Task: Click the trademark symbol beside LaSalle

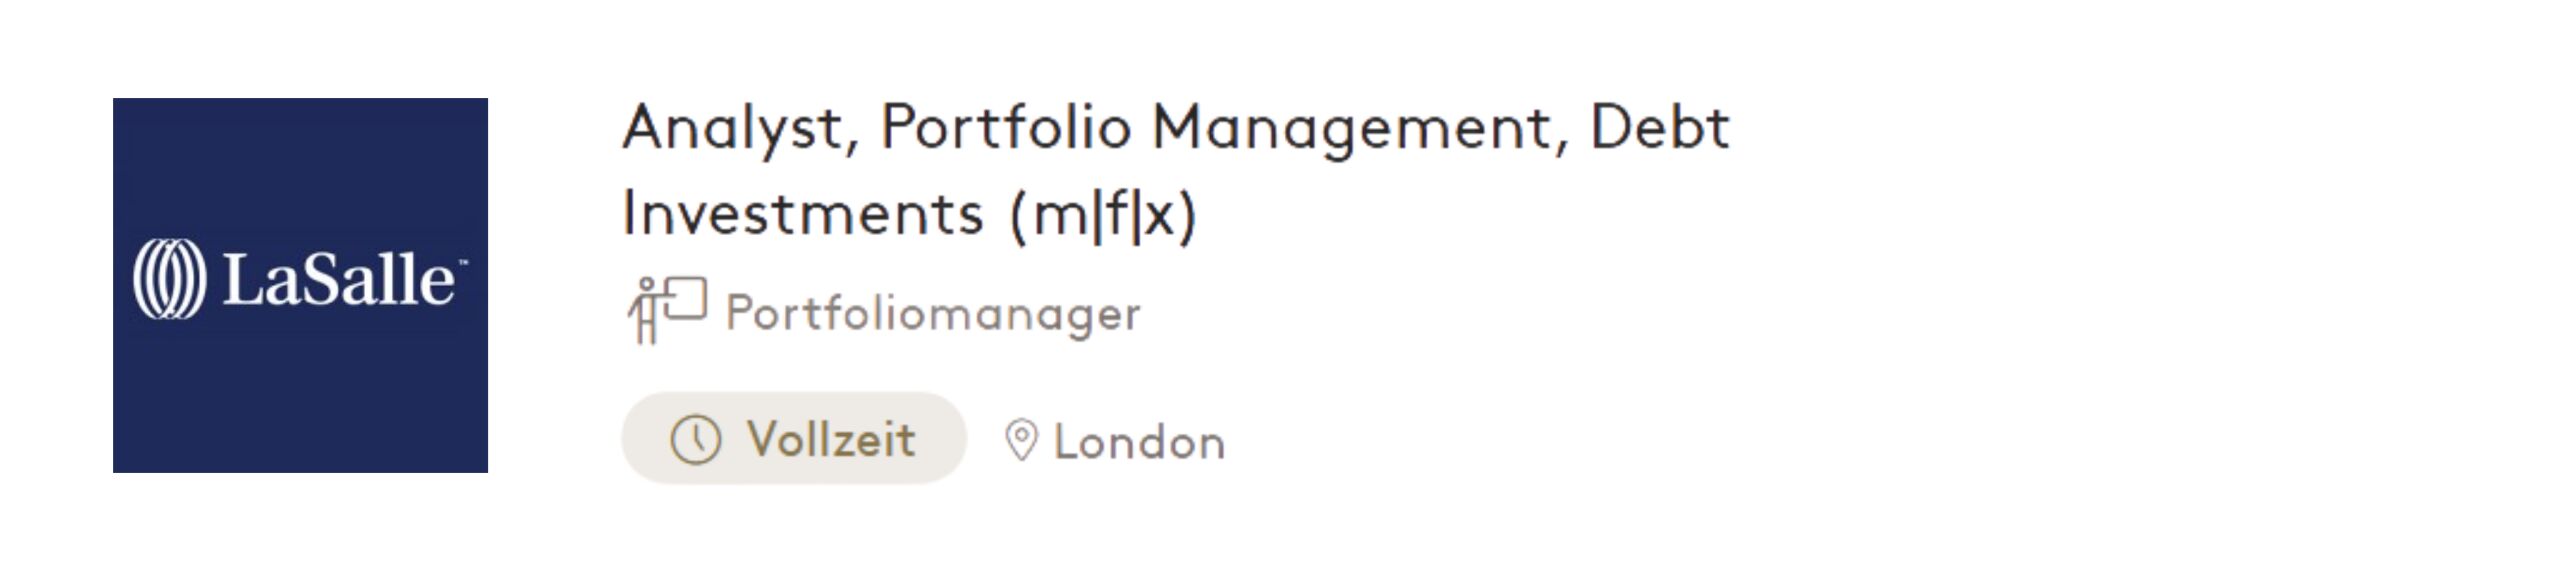Action: (461, 264)
